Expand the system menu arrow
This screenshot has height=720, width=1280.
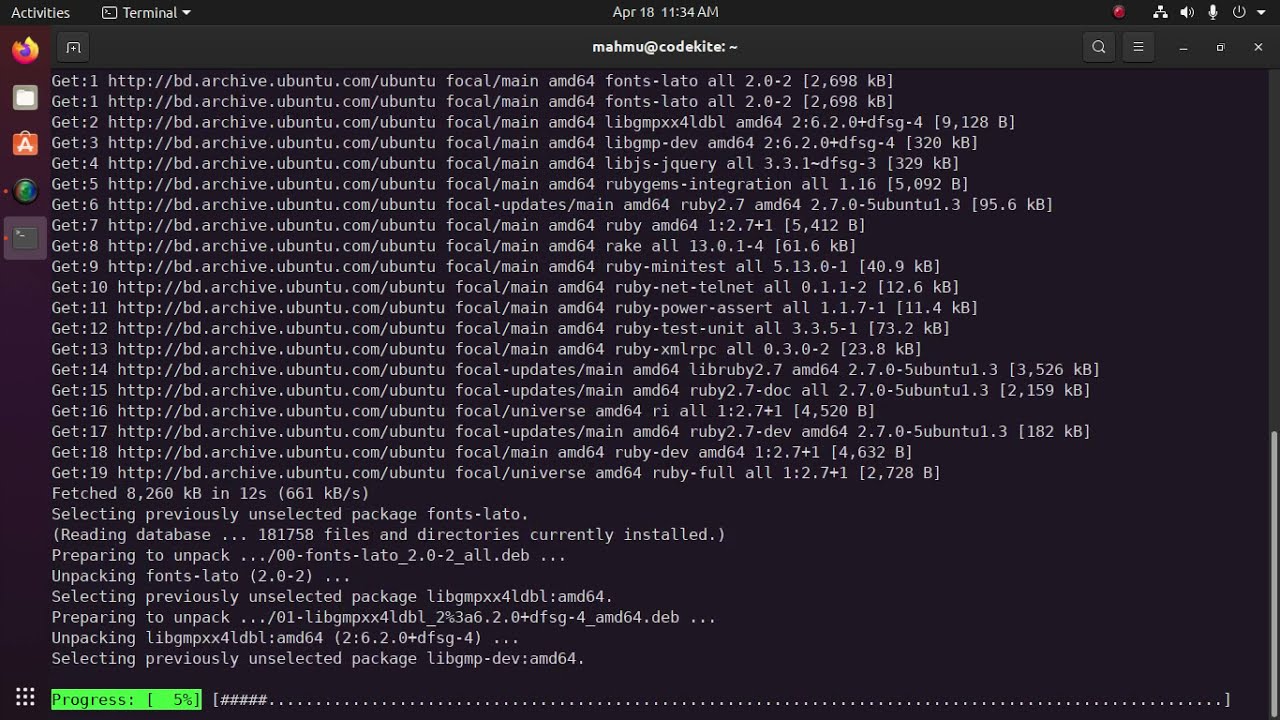pyautogui.click(x=1261, y=13)
